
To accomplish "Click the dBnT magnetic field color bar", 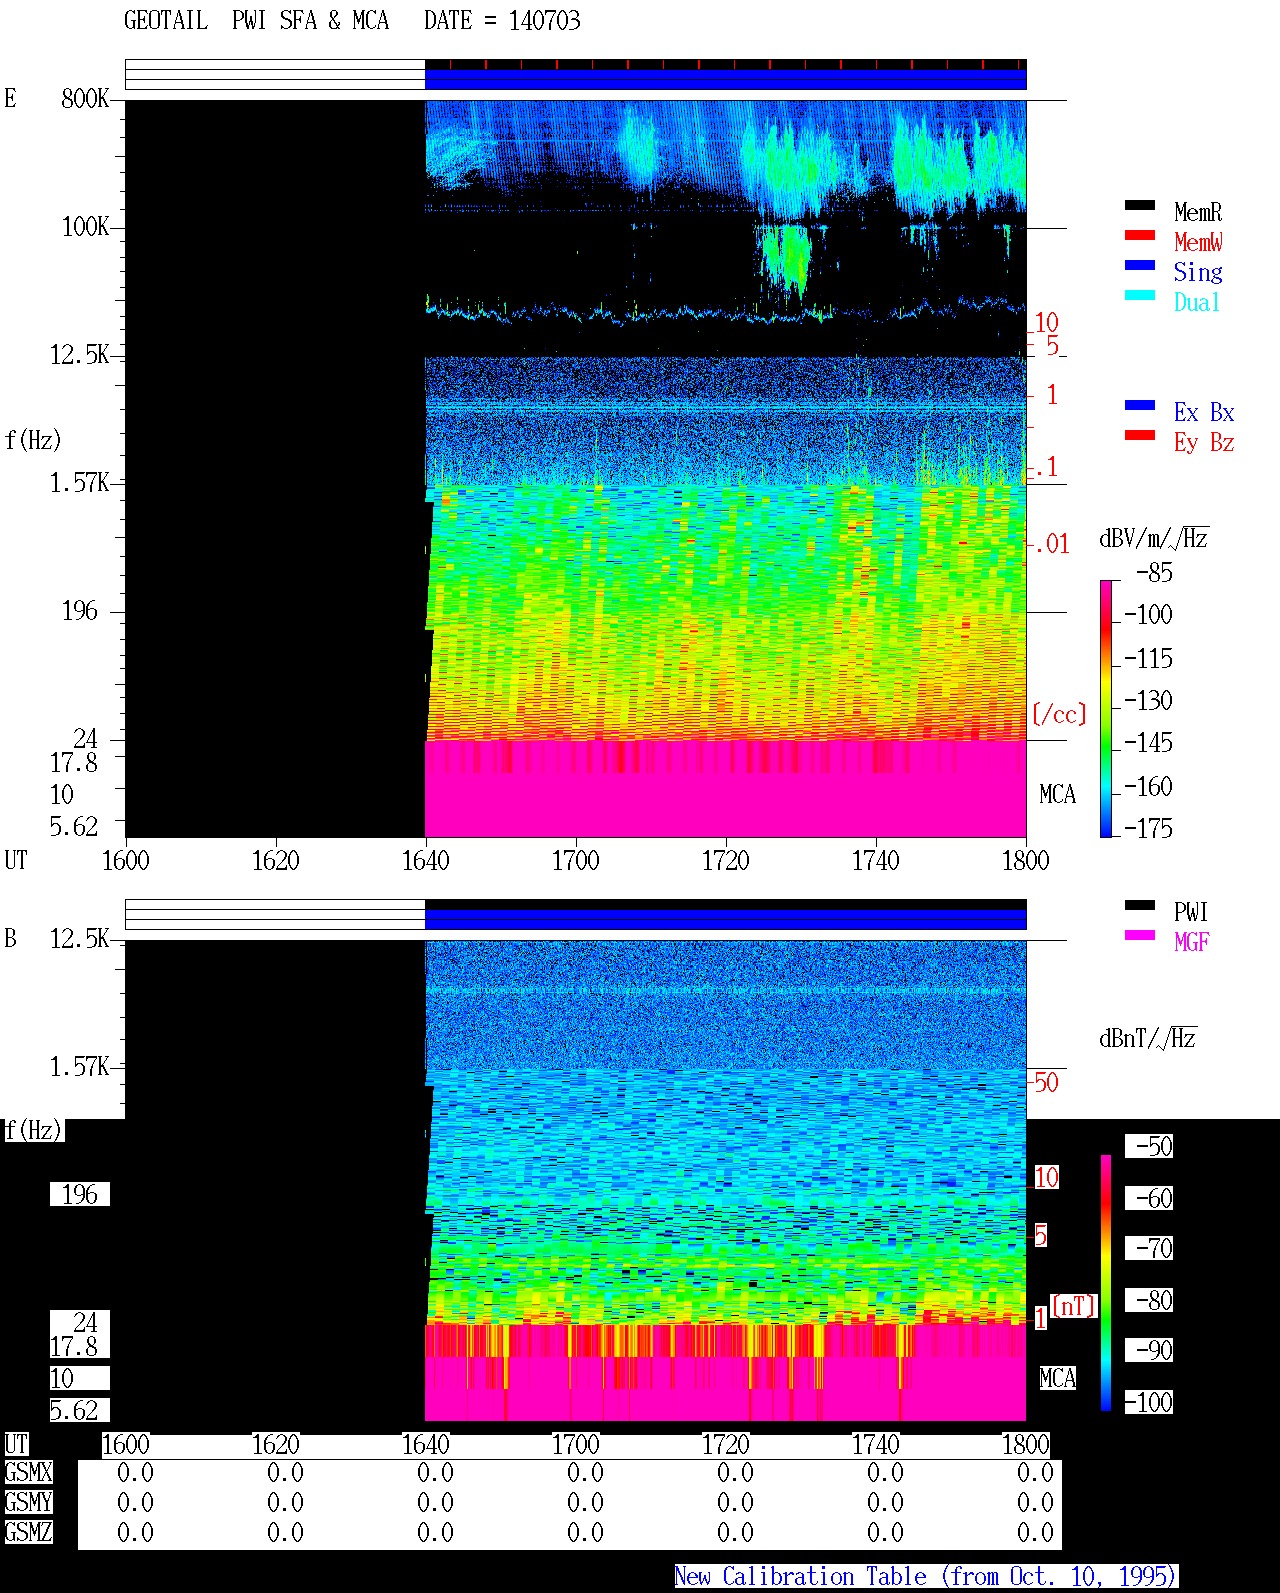I will click(x=1106, y=1283).
